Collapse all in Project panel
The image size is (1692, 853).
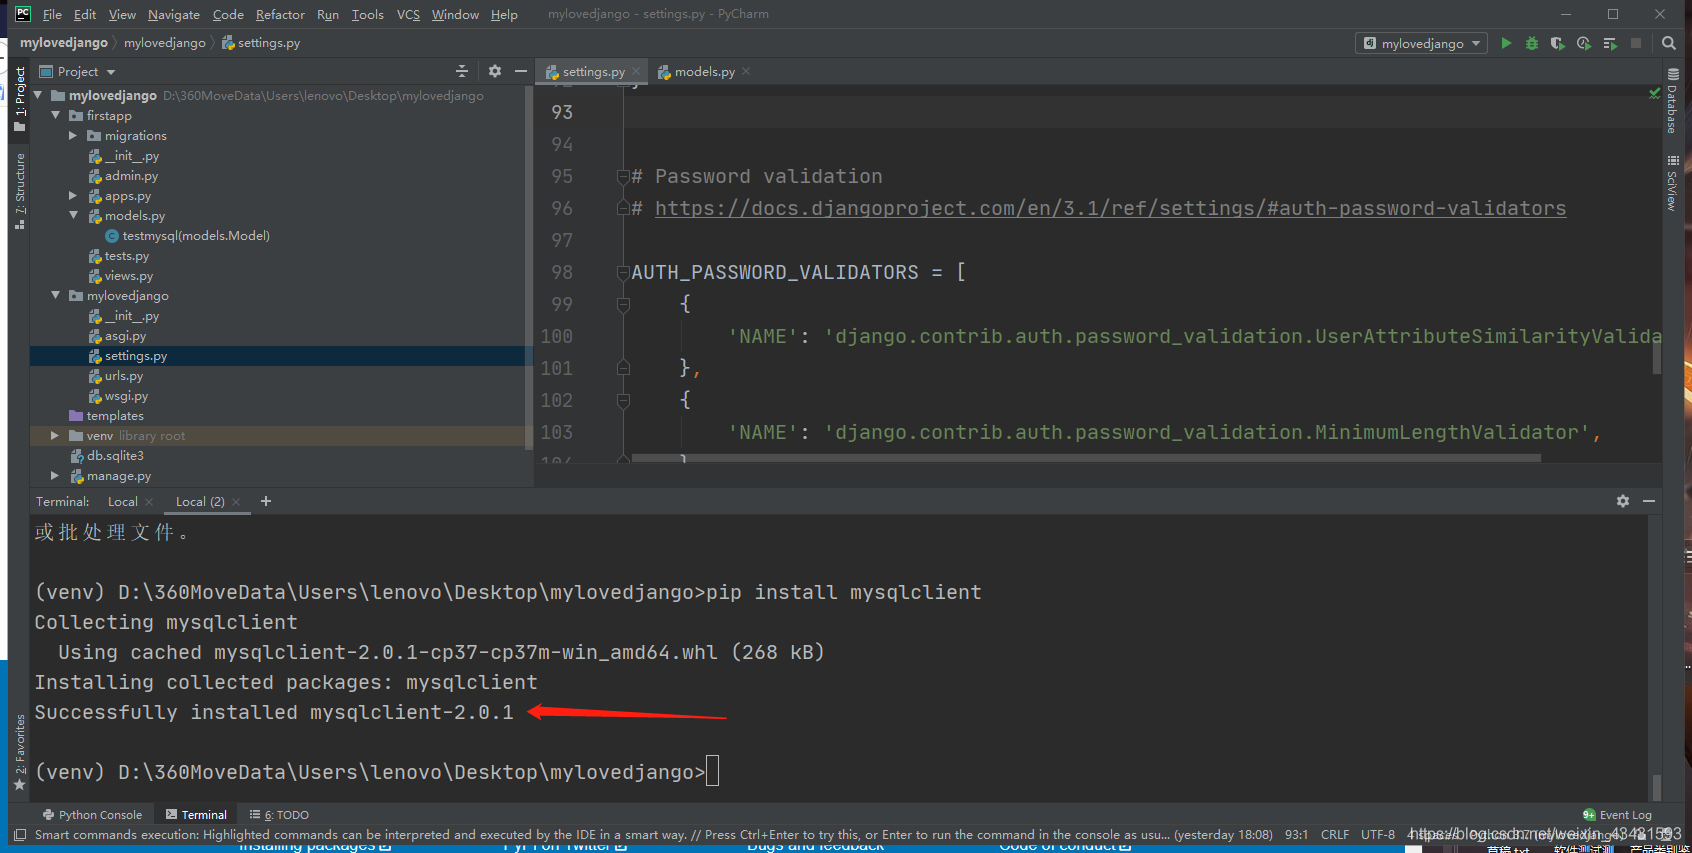(x=462, y=71)
